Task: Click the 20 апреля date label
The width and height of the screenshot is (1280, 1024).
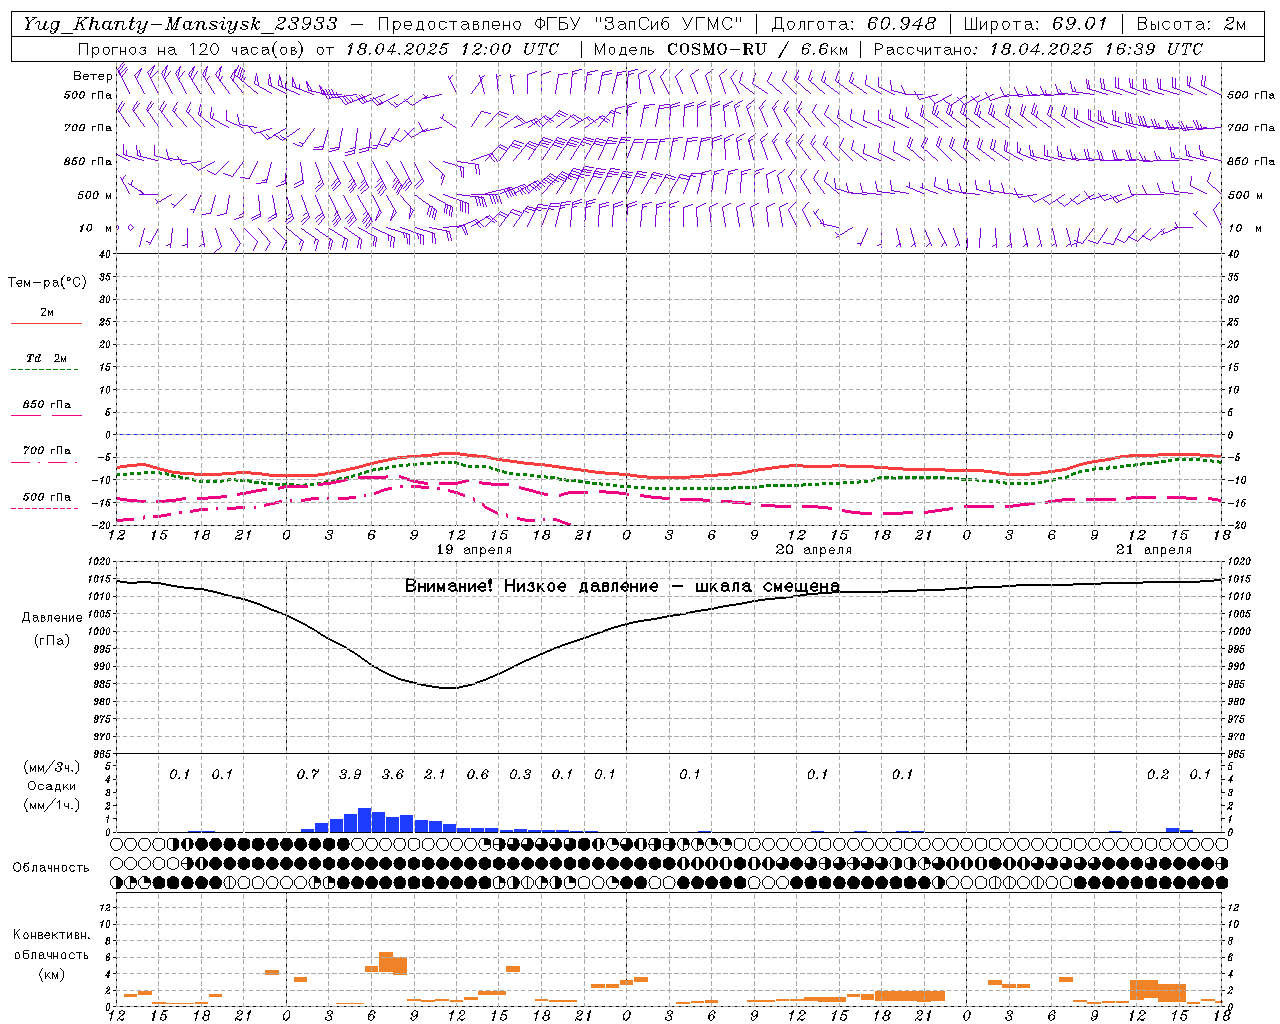Action: (x=814, y=550)
